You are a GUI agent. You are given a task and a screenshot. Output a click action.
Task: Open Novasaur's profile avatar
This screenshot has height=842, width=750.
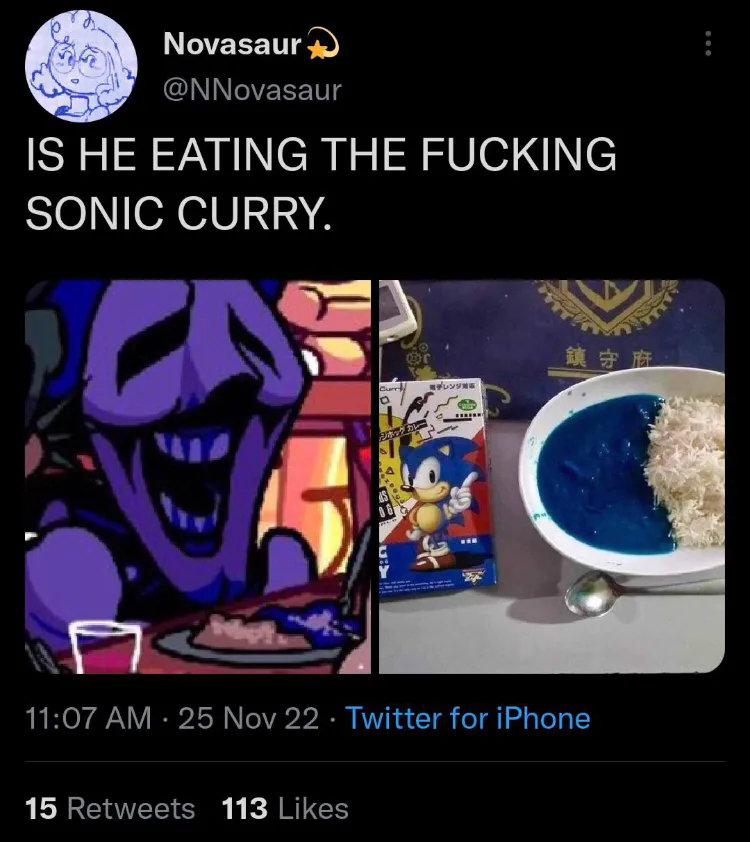click(81, 66)
